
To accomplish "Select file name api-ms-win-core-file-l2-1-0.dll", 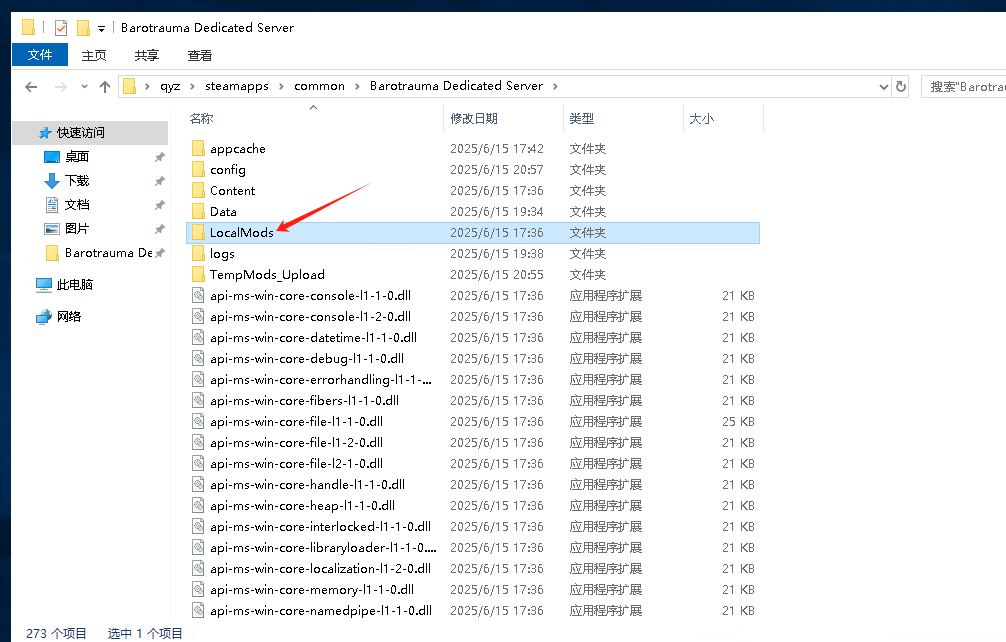I will (x=296, y=464).
